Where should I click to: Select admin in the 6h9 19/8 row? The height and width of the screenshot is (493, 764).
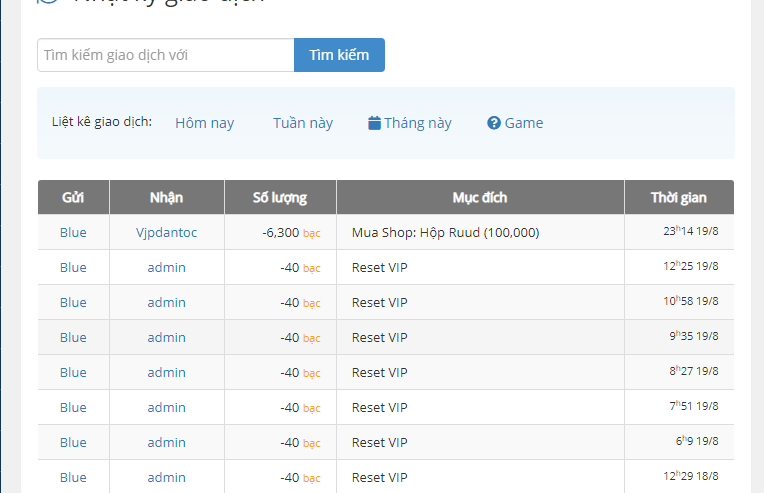click(167, 442)
